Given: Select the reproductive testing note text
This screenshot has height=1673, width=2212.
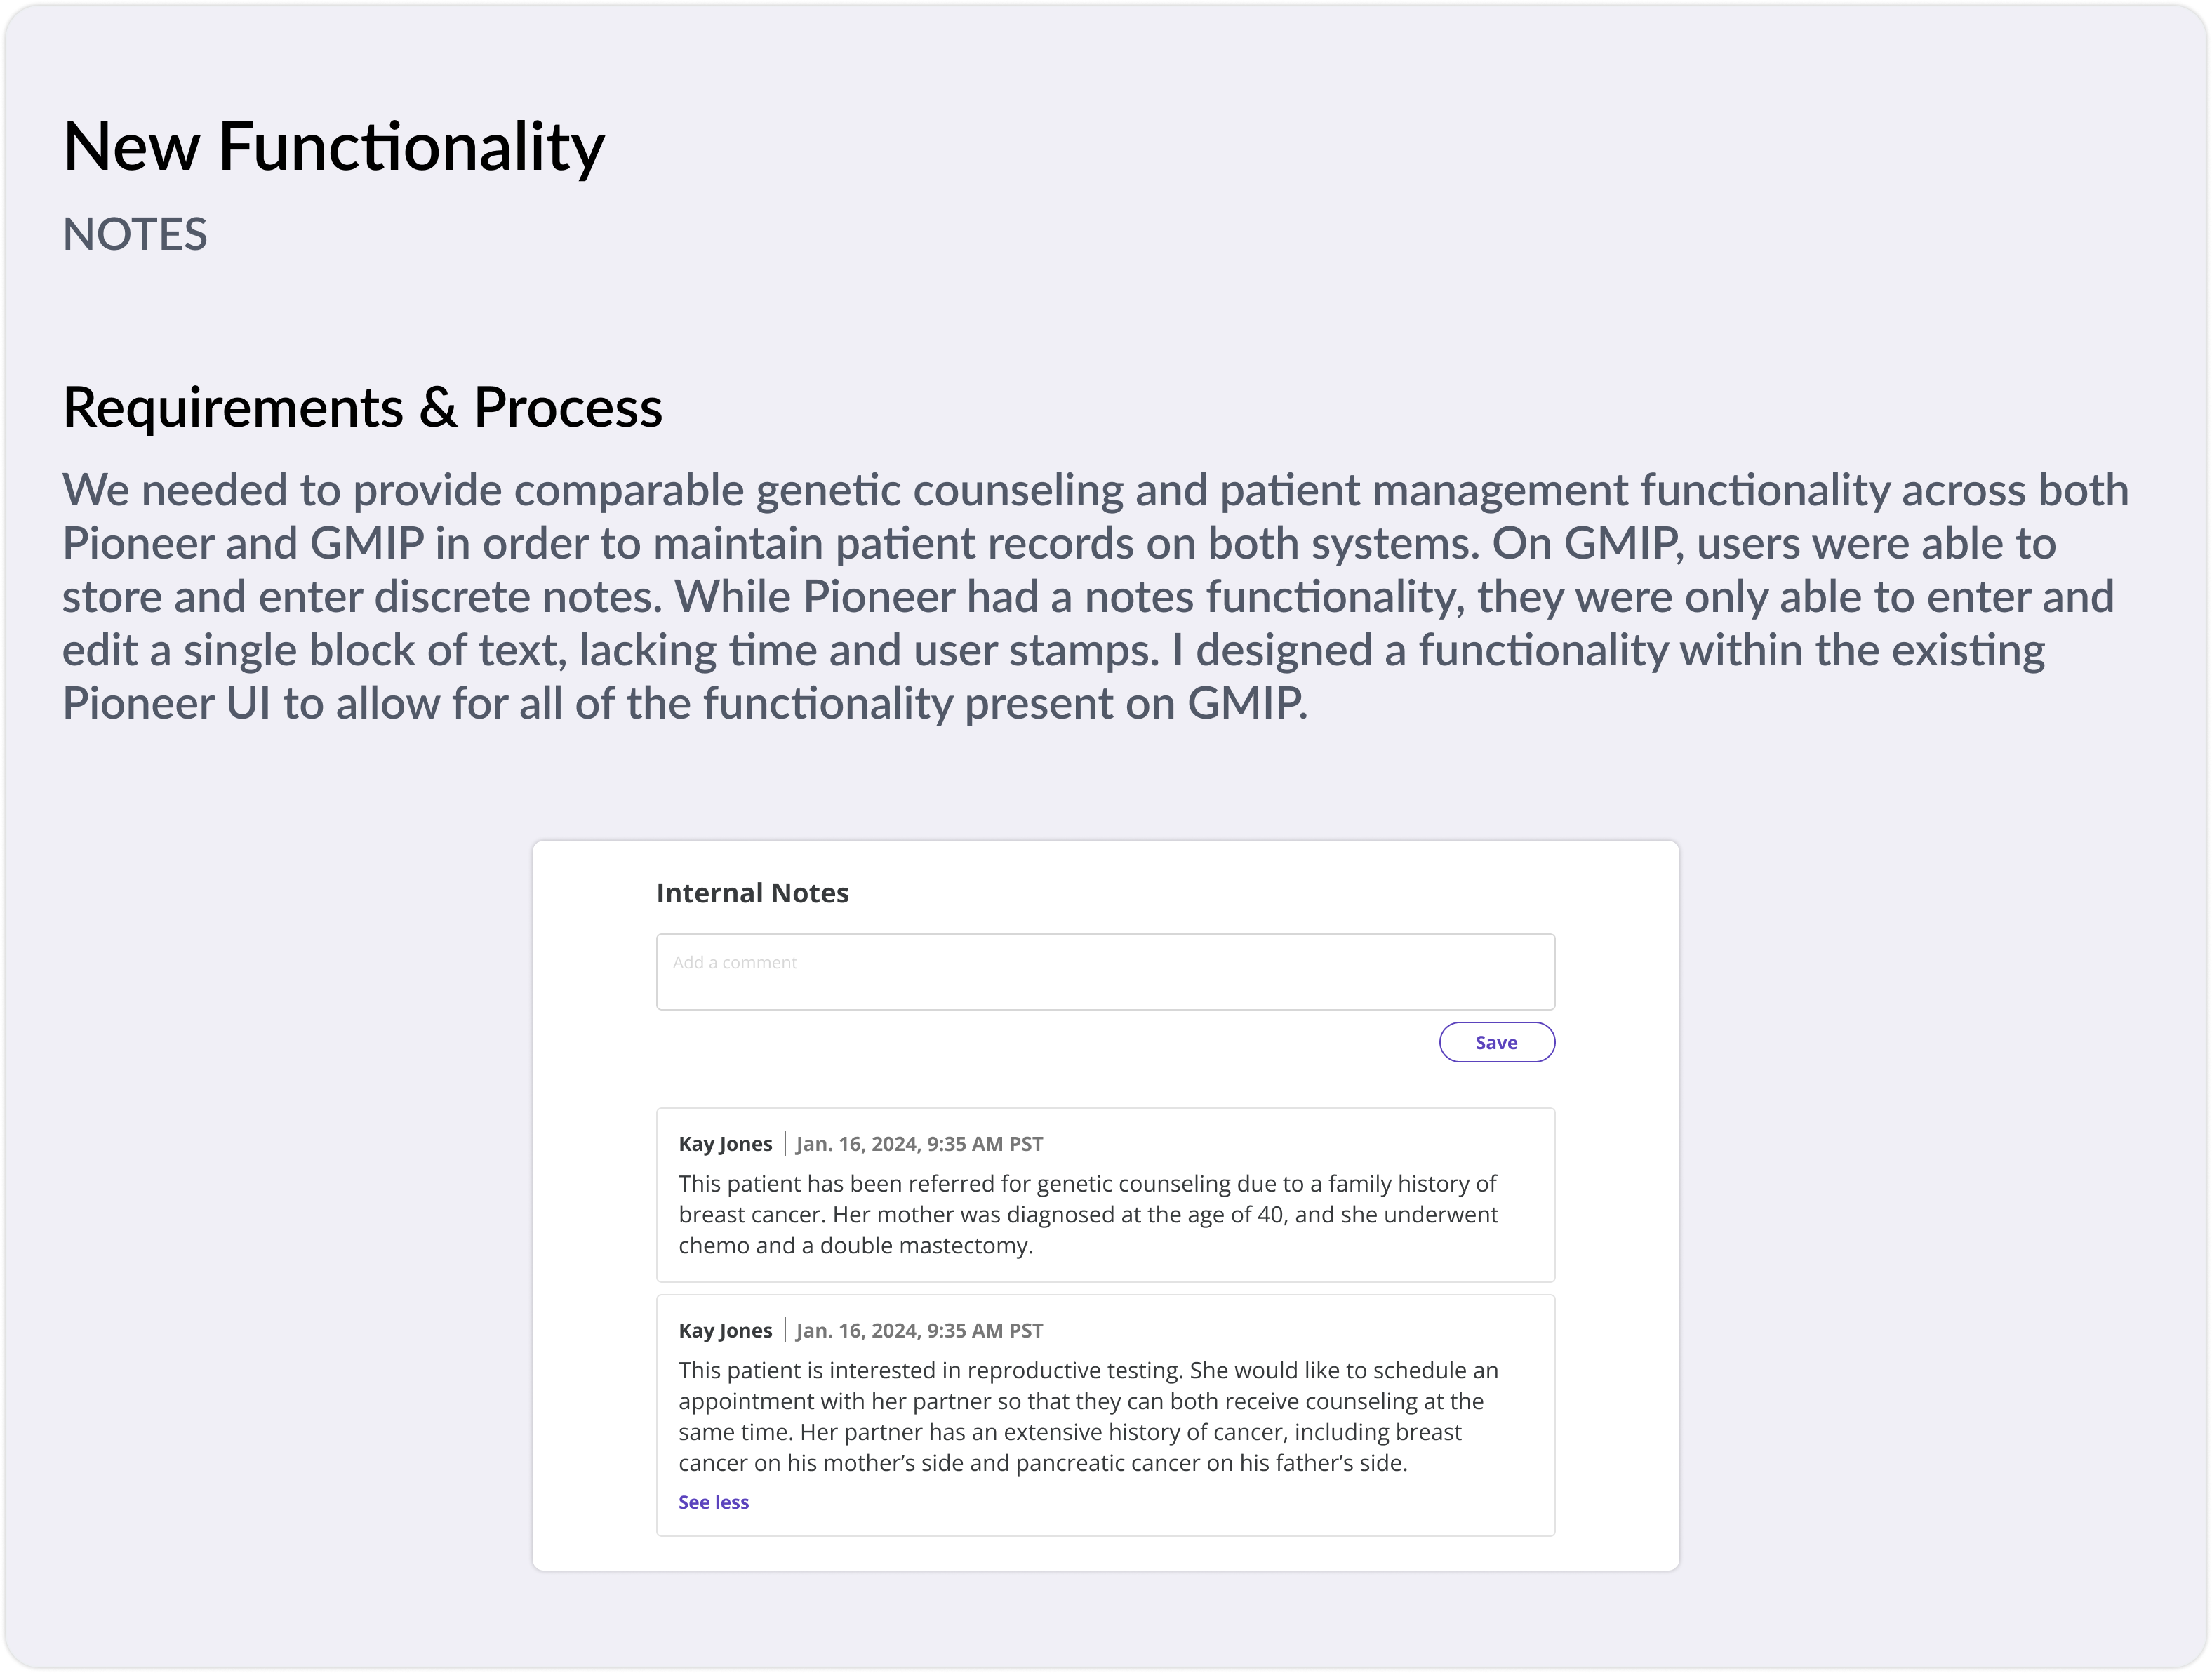Looking at the screenshot, I should pyautogui.click(x=1088, y=1416).
